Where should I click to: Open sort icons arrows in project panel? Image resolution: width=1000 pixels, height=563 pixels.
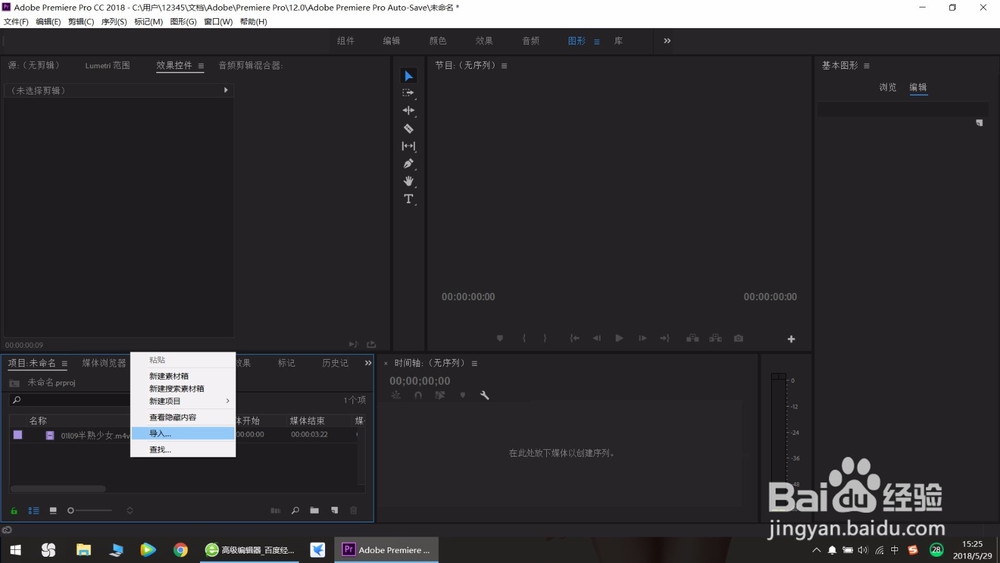click(x=129, y=511)
